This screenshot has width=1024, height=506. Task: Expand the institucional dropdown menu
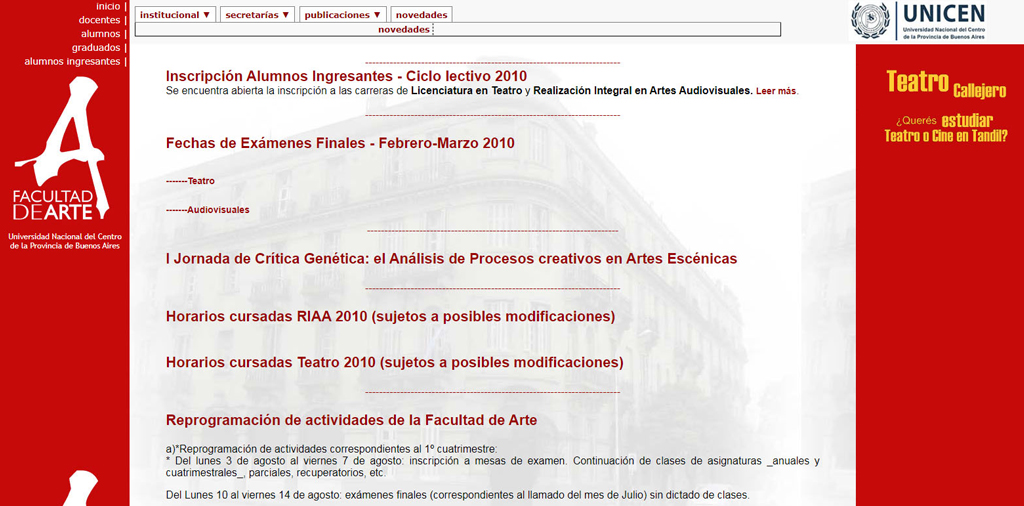click(176, 14)
